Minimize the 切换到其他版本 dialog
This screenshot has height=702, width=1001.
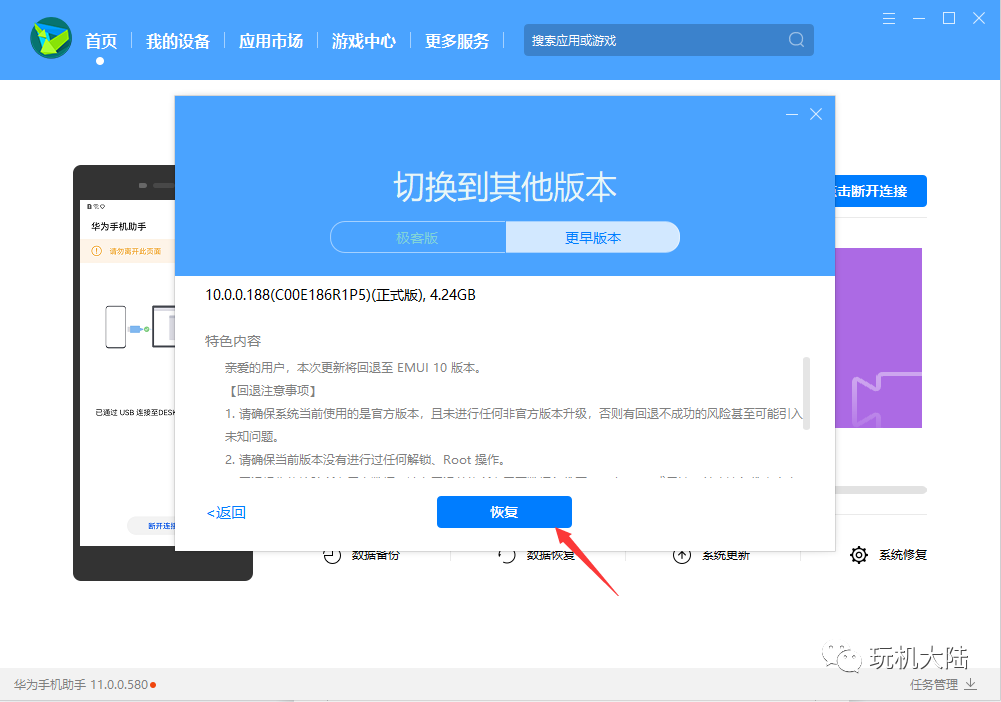pyautogui.click(x=792, y=114)
